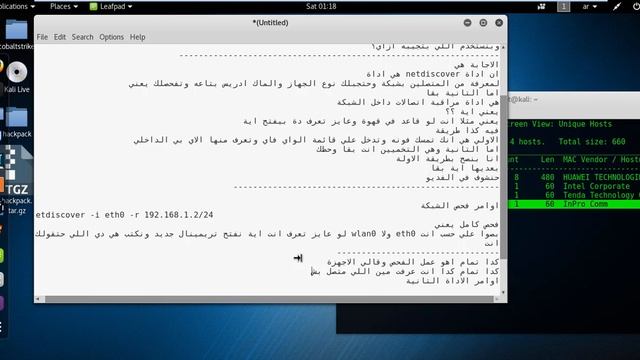Select the Intel Corporate row in terminal

coord(574,186)
